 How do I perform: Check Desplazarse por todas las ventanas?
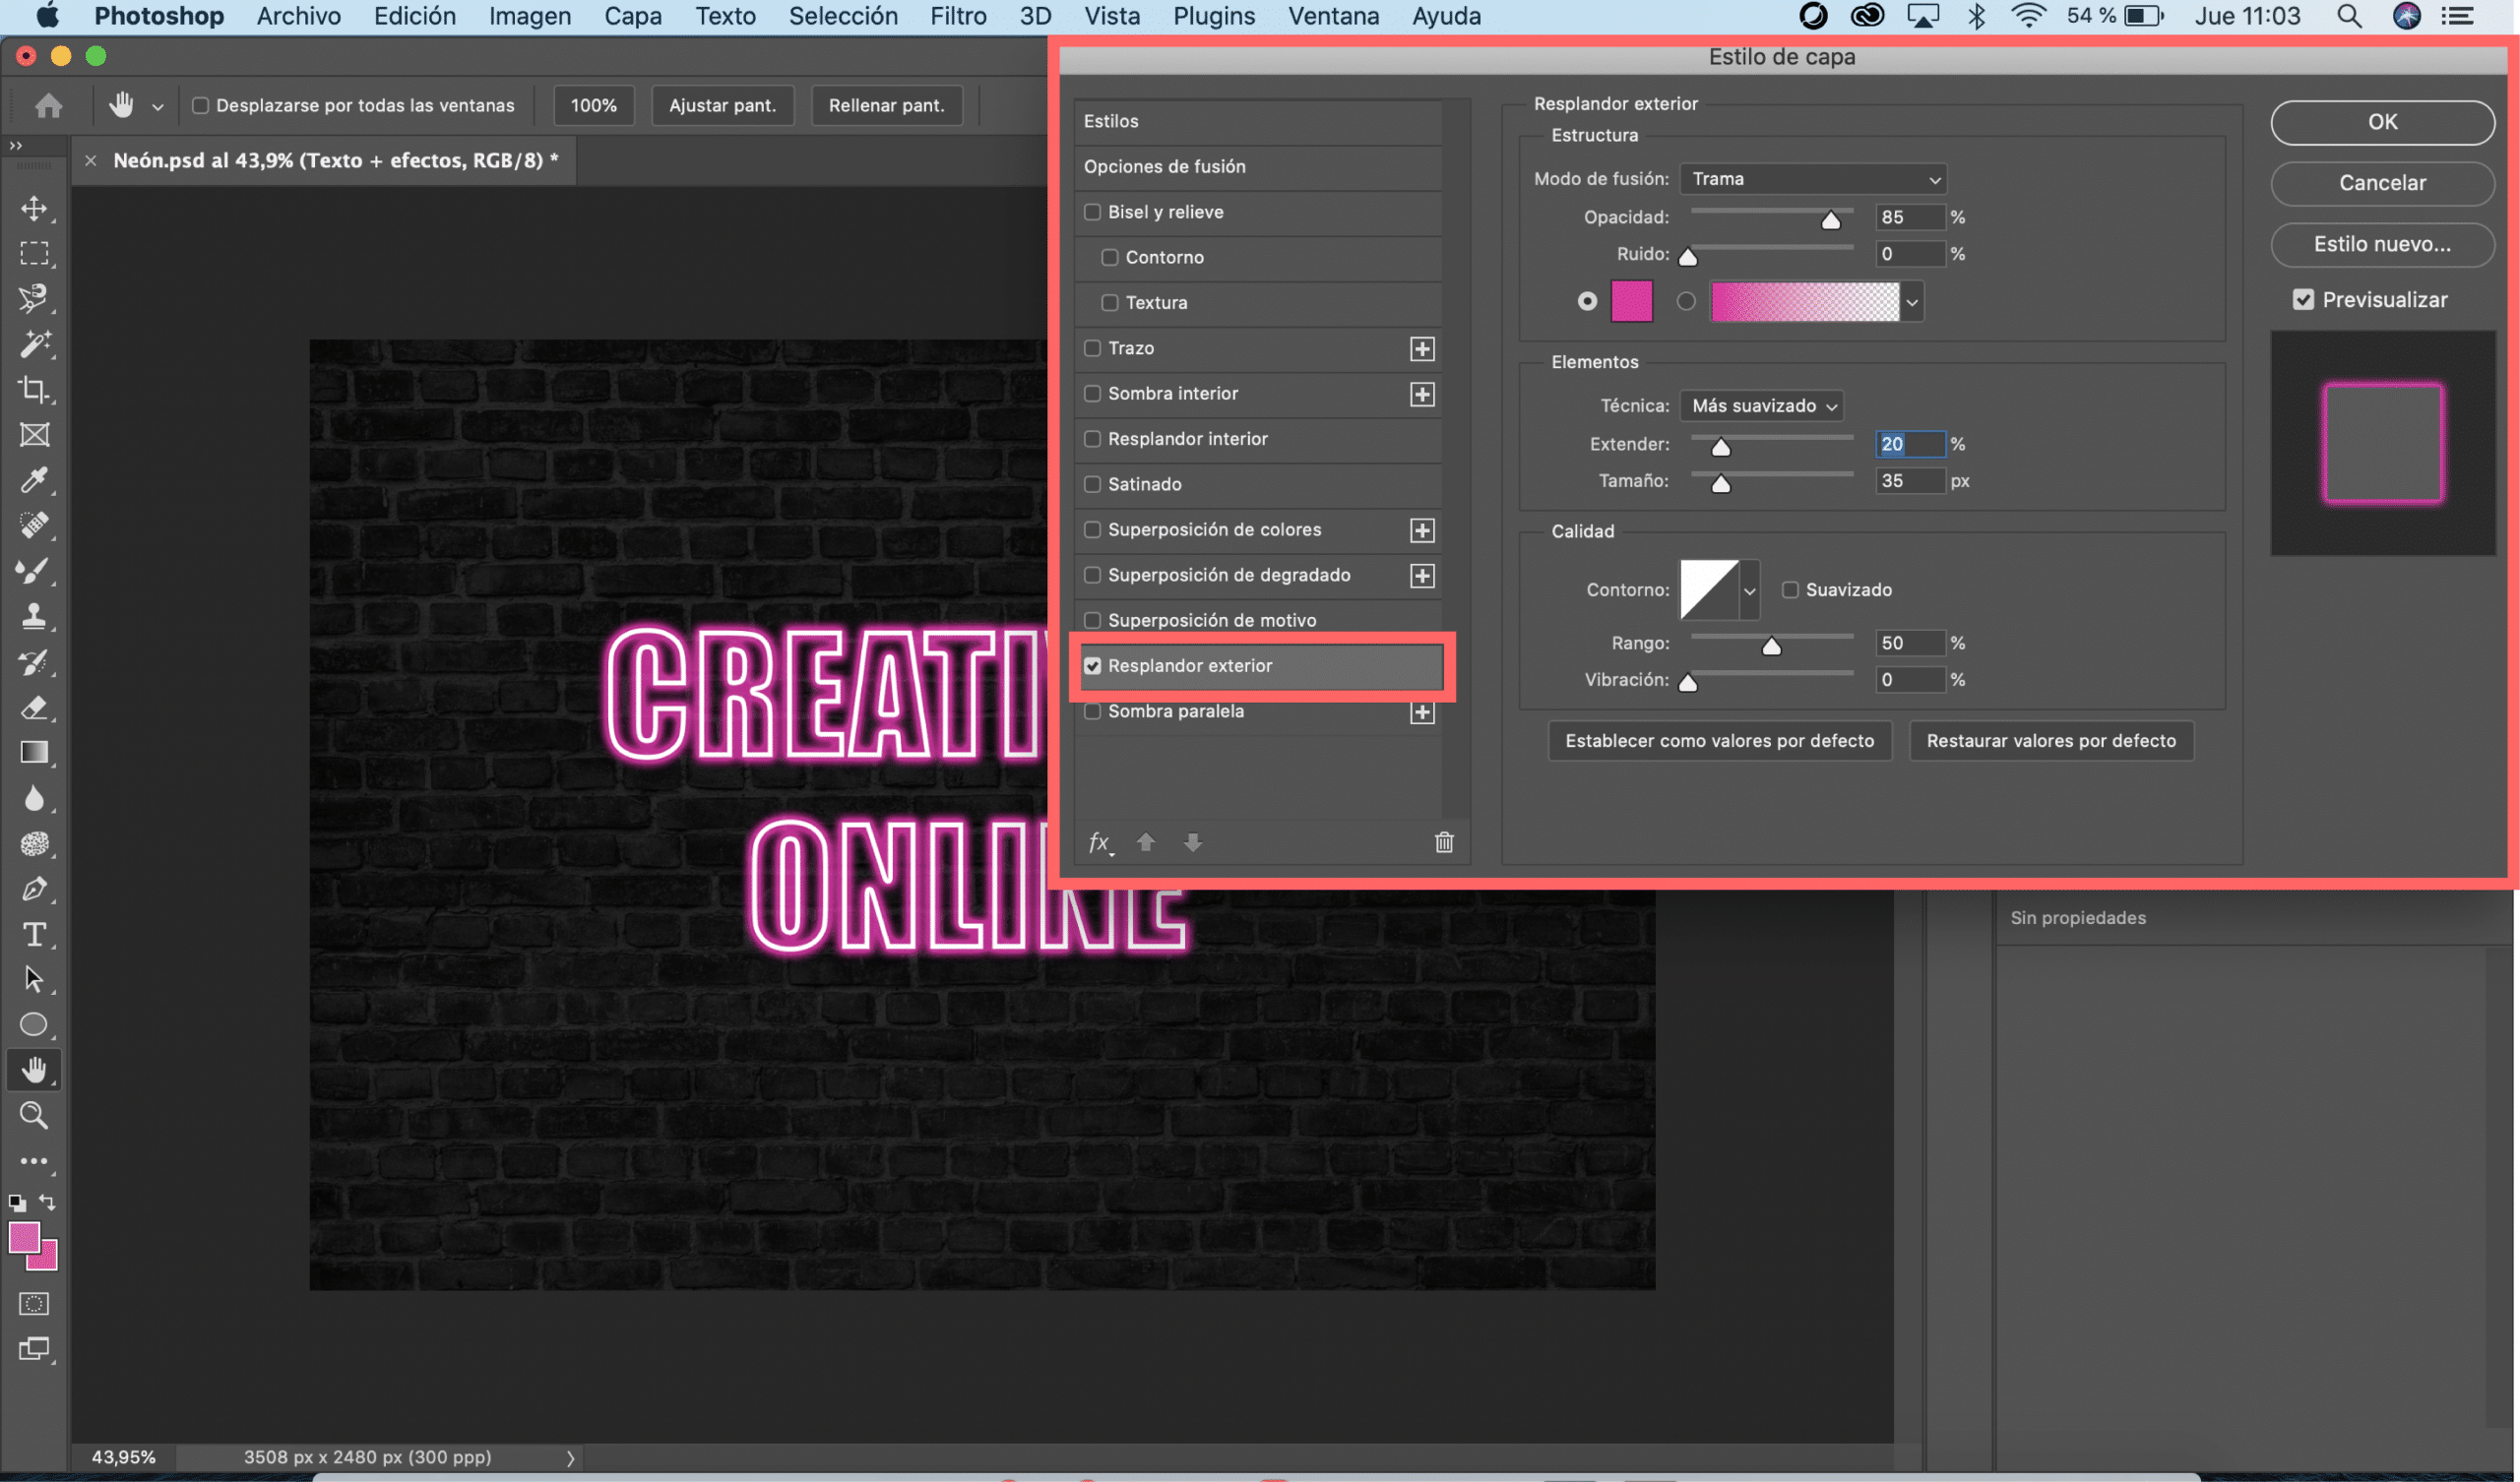click(200, 105)
